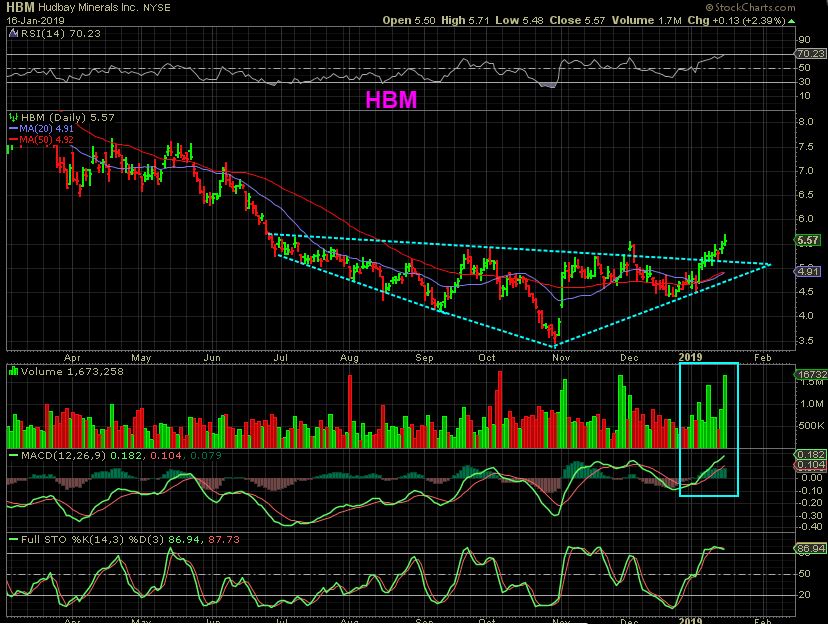828x624 pixels.
Task: Click the 90 level on the RSI axis
Action: point(804,40)
